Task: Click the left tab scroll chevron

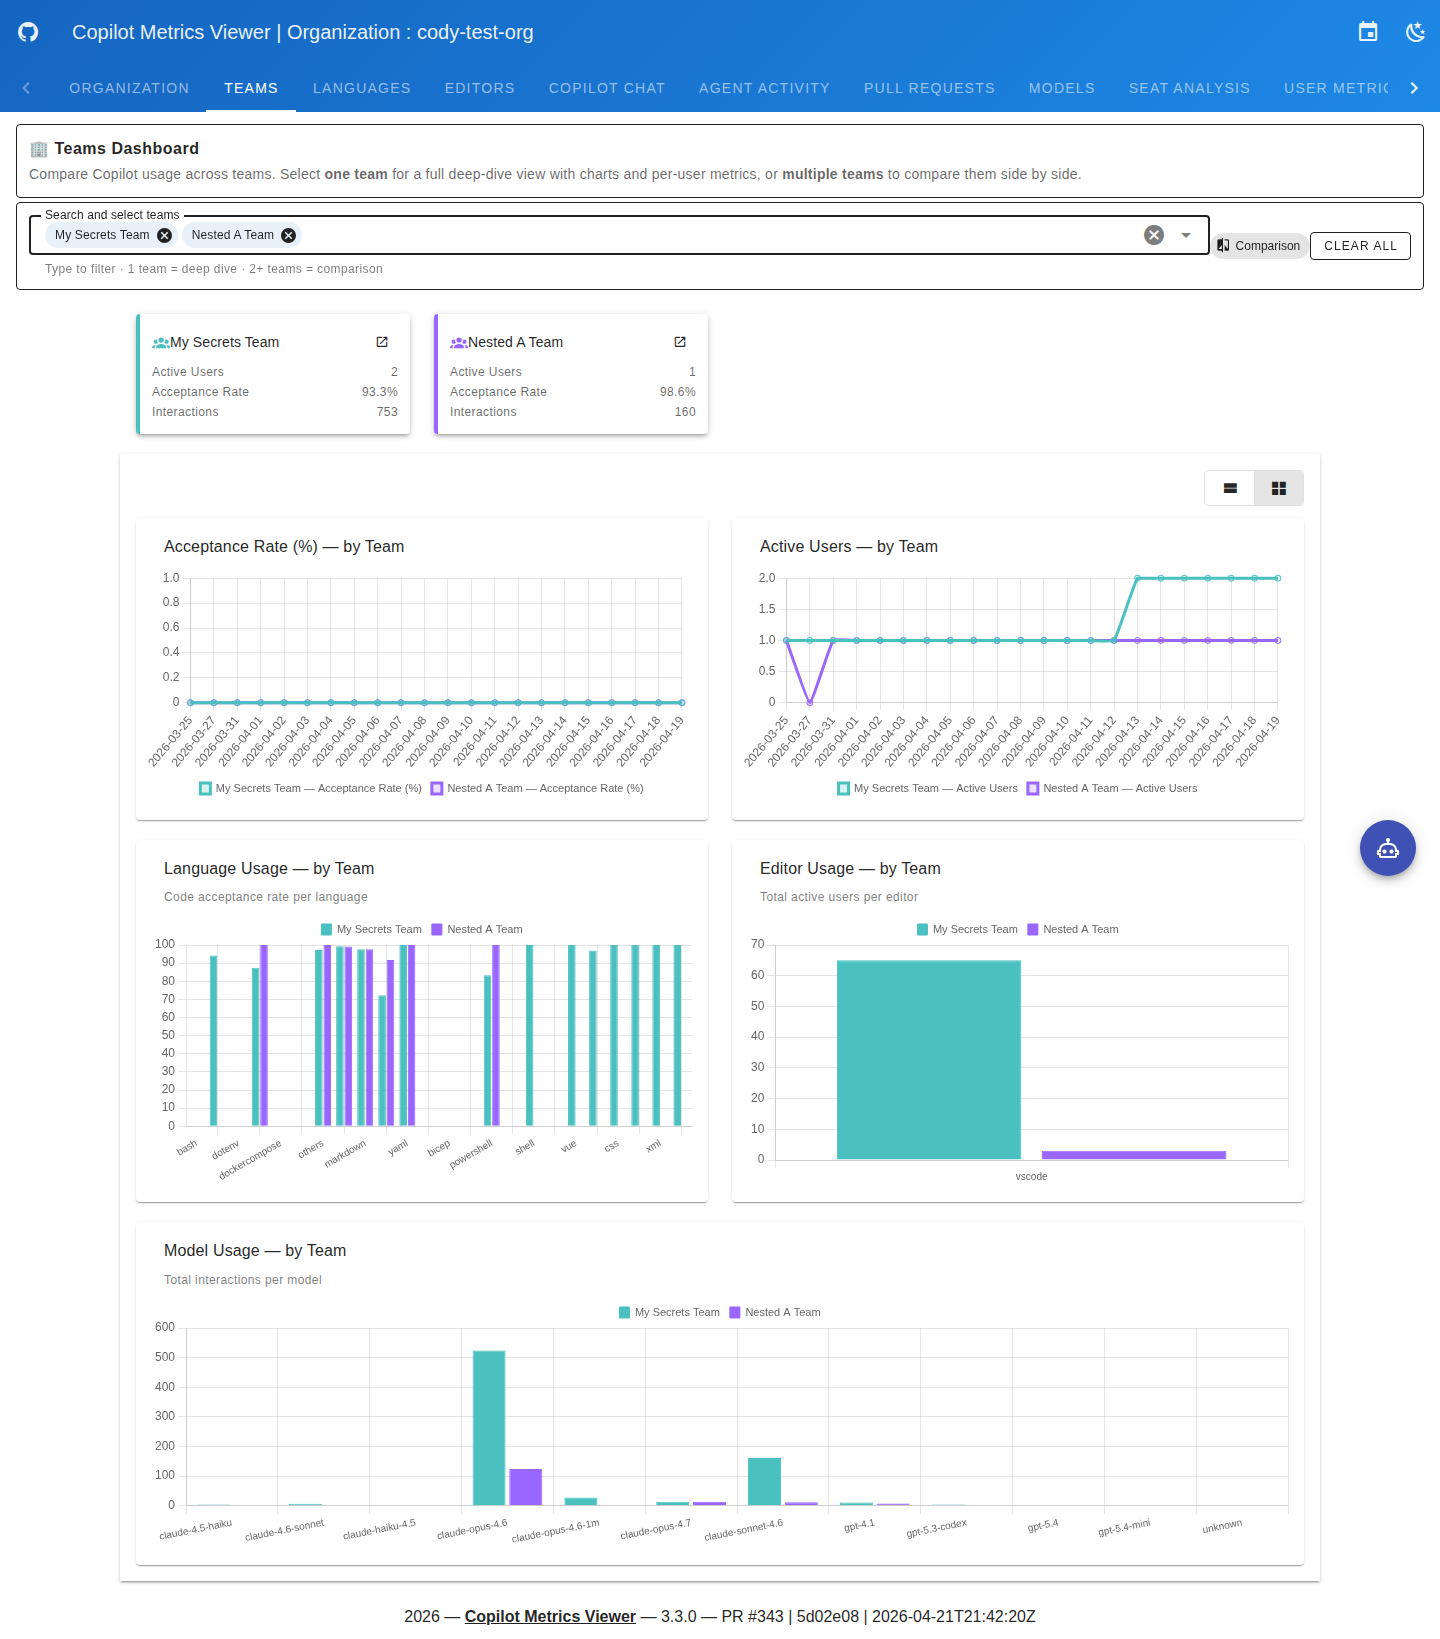Action: coord(26,88)
